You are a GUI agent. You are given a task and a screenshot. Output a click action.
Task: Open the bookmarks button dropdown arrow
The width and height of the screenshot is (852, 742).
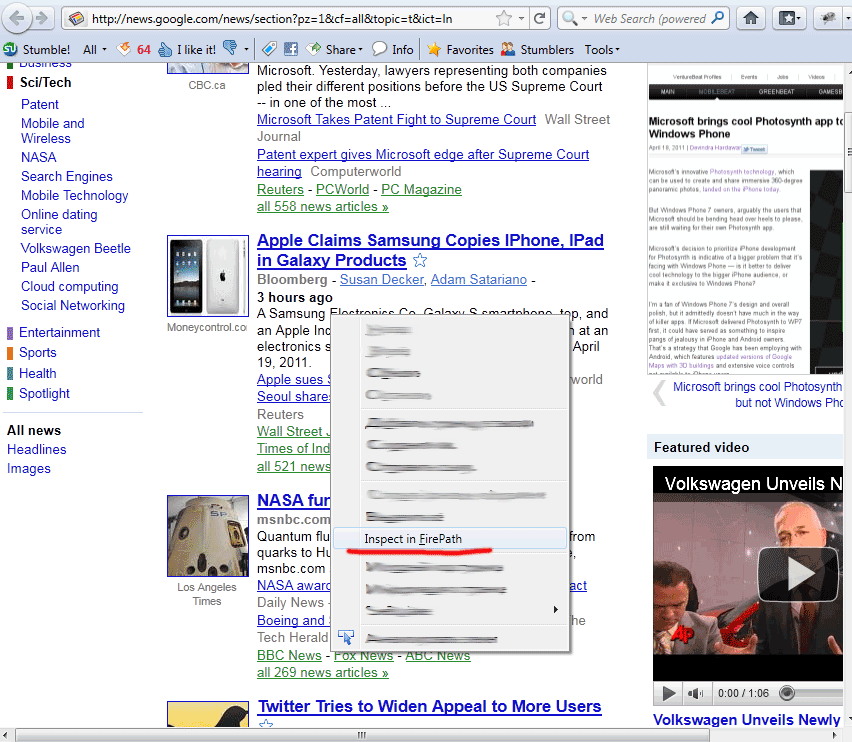click(798, 18)
